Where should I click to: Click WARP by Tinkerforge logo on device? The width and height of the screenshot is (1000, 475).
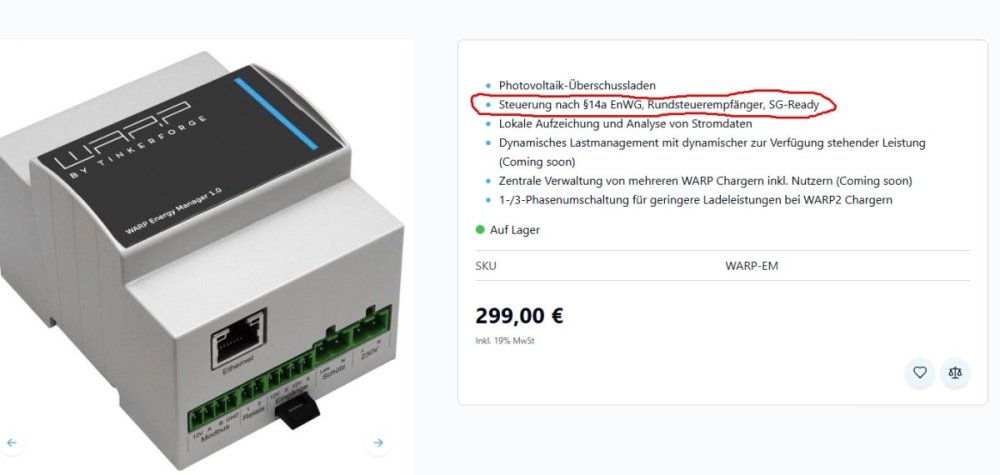[x=131, y=144]
